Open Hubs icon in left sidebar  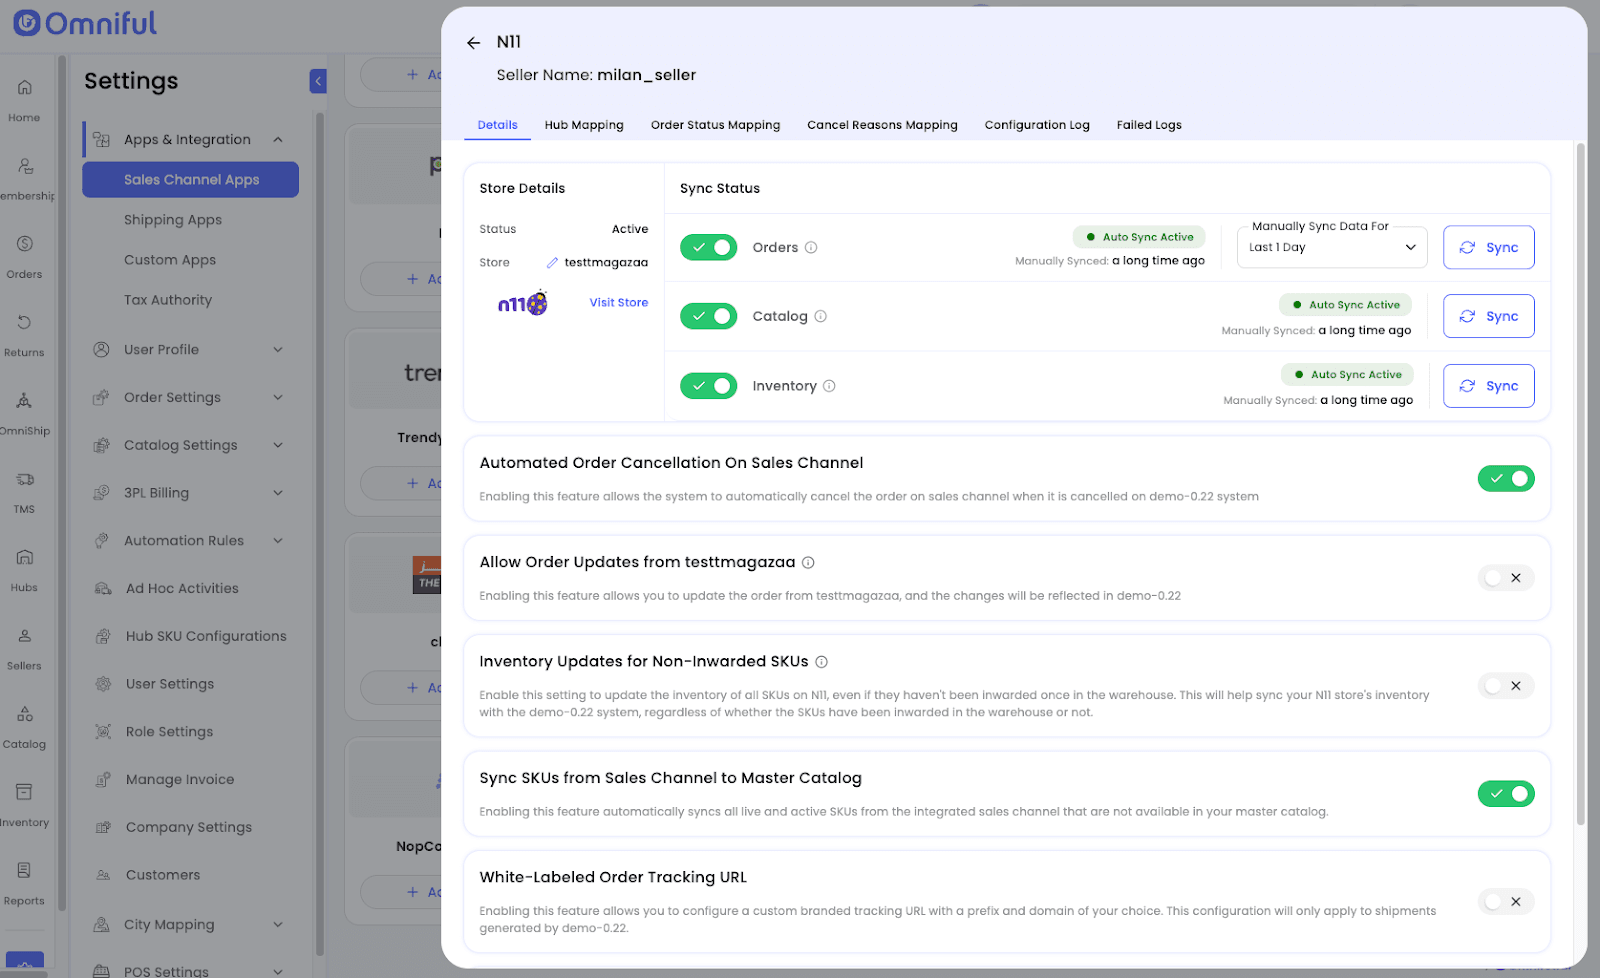click(24, 569)
